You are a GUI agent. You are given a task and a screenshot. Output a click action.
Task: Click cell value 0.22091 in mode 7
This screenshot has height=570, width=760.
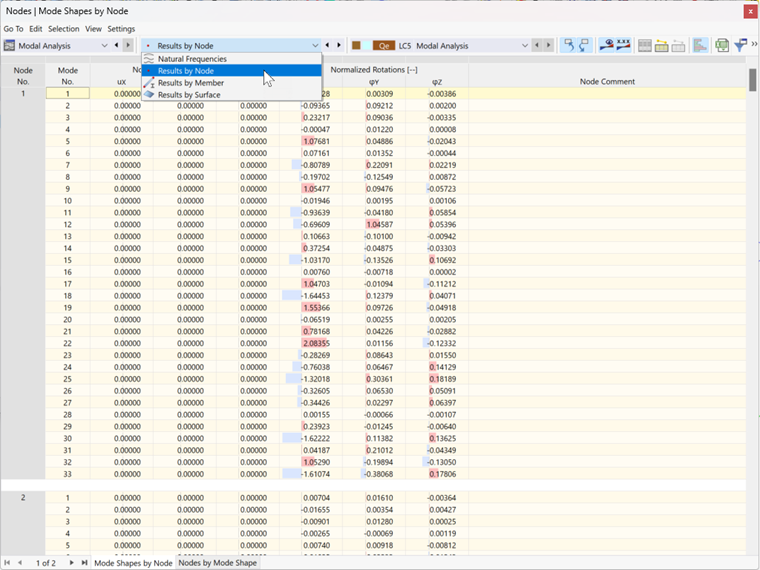tap(374, 165)
